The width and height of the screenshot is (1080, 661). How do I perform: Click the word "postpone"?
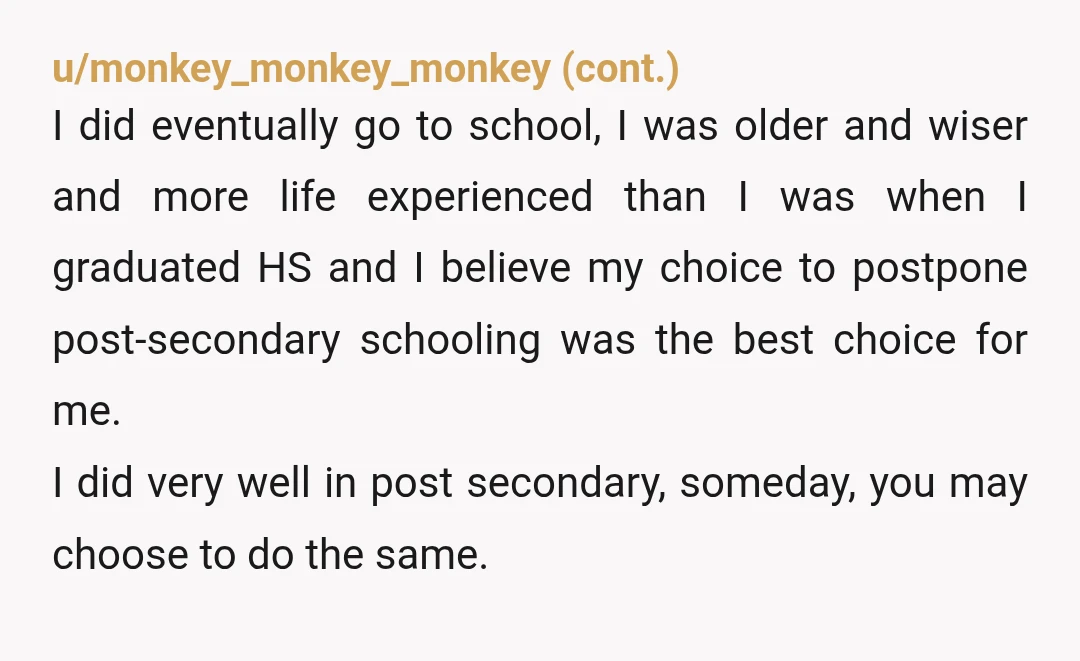[940, 270]
